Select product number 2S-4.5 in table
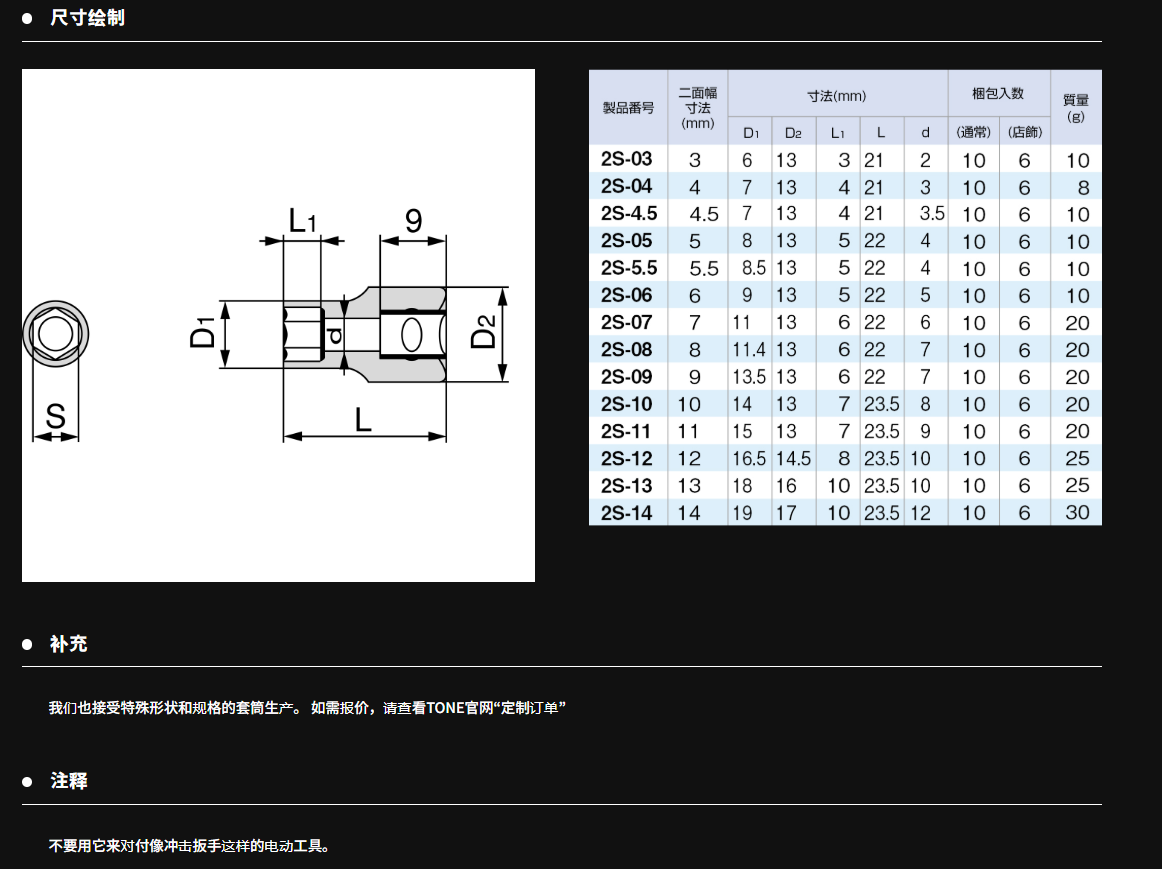Viewport: 1162px width, 869px height. (628, 213)
